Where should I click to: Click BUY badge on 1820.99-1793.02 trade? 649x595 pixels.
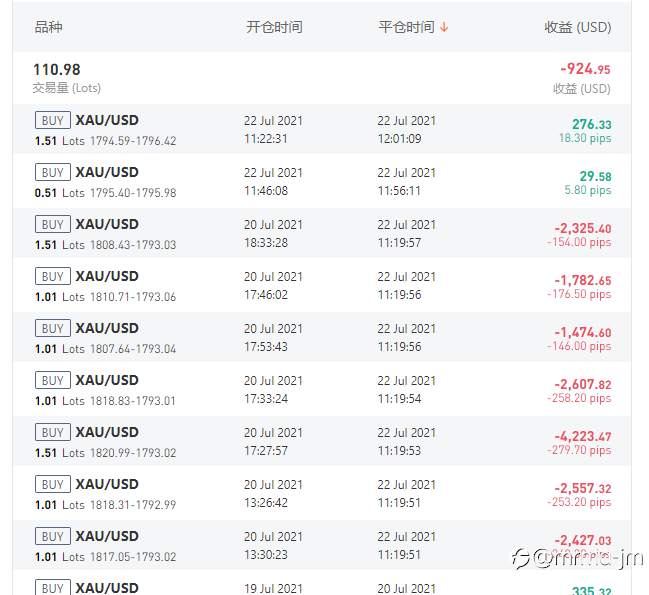click(53, 432)
